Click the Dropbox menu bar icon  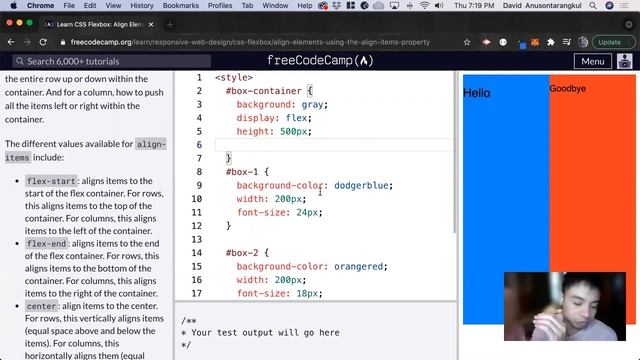pyautogui.click(x=337, y=5)
